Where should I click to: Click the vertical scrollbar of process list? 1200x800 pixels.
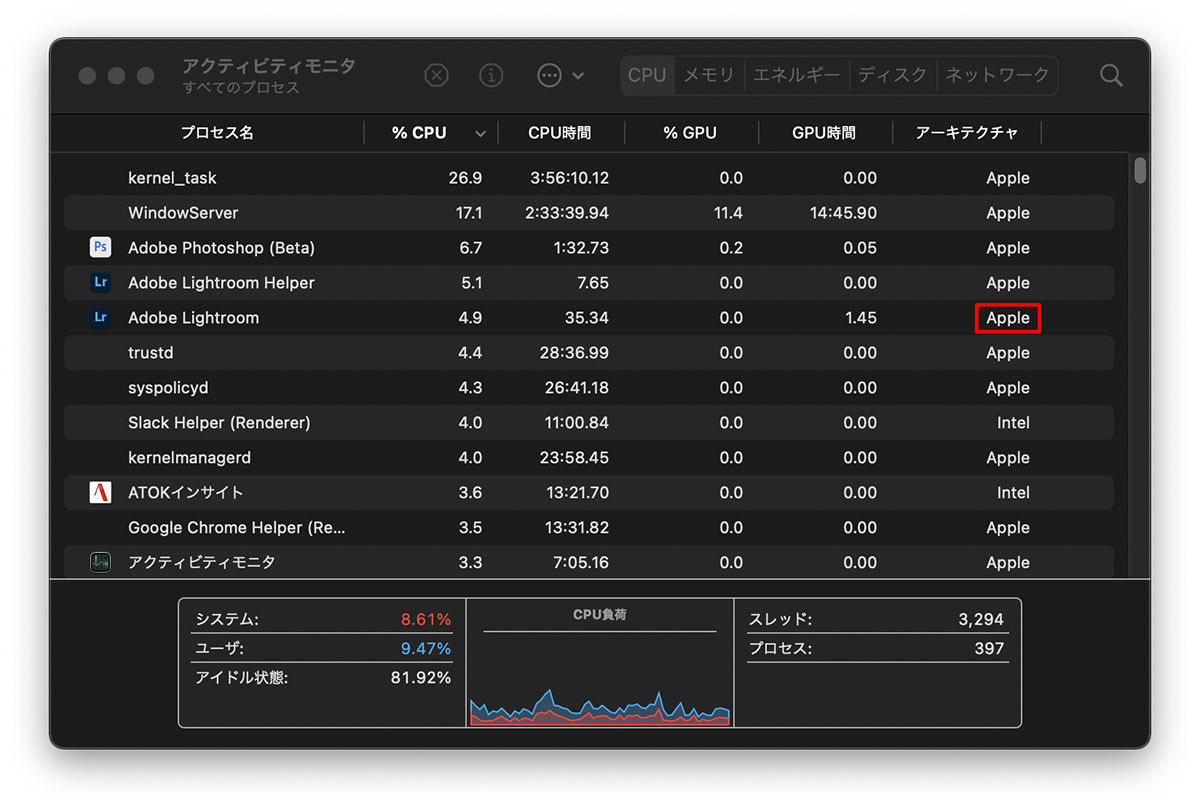click(1141, 170)
